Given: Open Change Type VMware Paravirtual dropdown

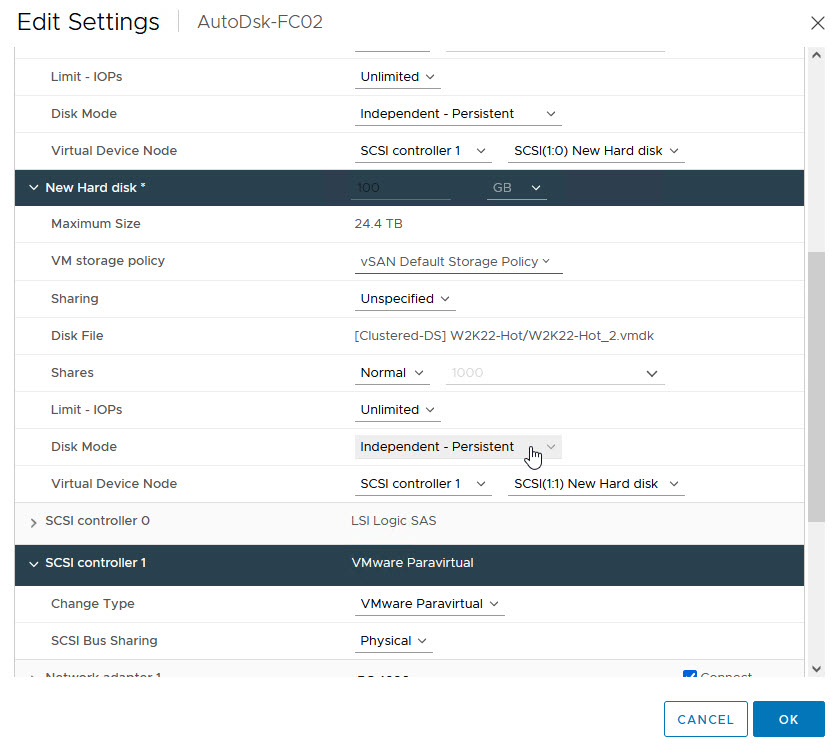Looking at the screenshot, I should coord(429,604).
